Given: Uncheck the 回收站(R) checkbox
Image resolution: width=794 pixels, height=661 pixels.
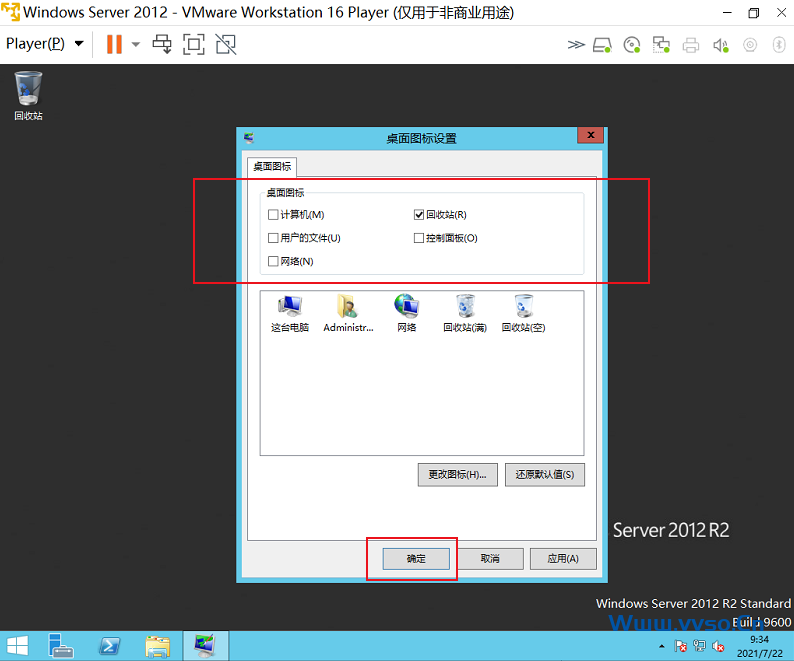Looking at the screenshot, I should (x=419, y=215).
